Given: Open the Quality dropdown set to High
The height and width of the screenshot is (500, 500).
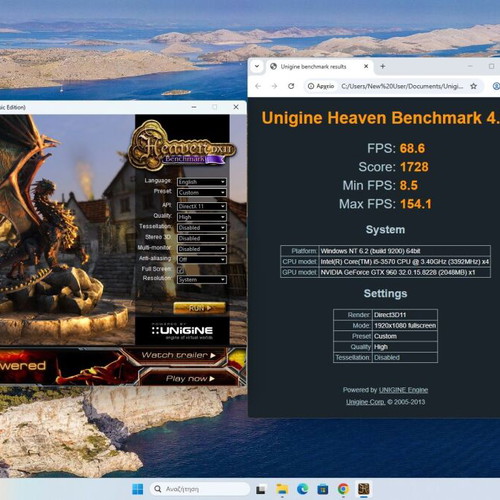Looking at the screenshot, I should [x=202, y=217].
